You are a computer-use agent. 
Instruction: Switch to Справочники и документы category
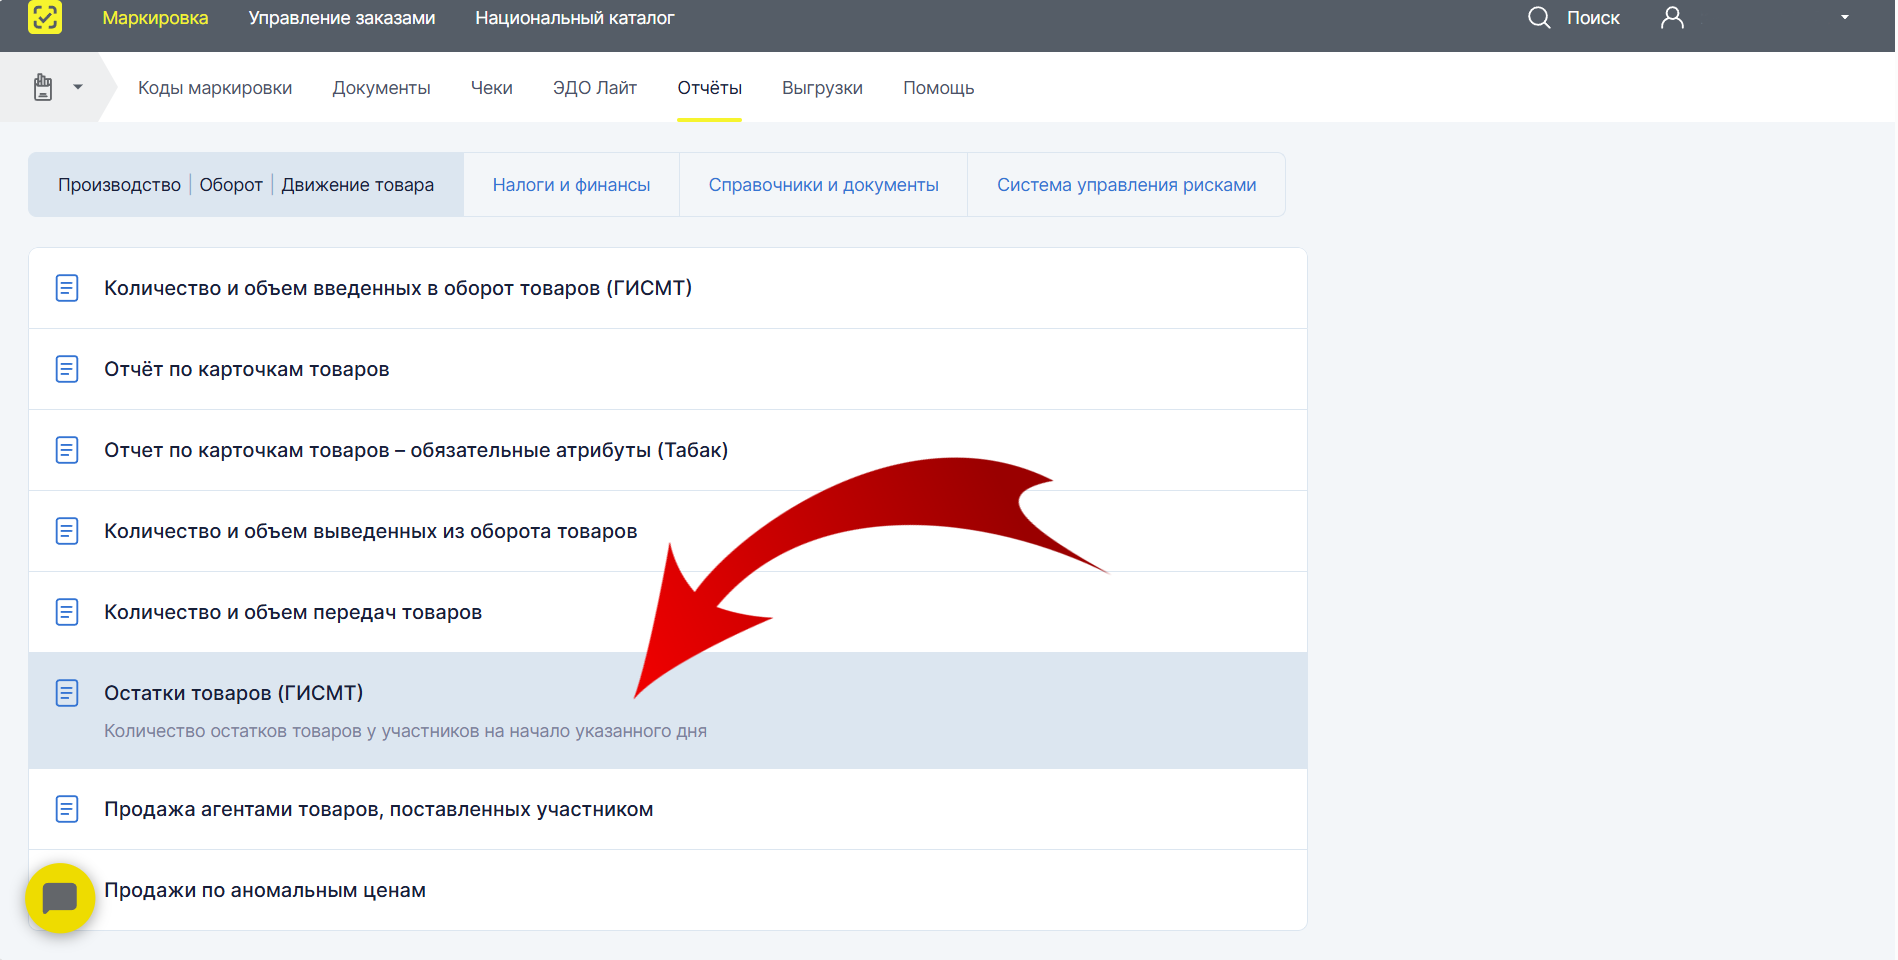824,185
